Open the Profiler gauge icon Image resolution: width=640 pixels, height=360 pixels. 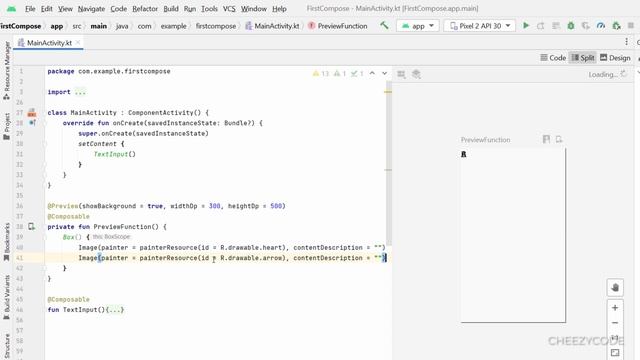tap(601, 26)
